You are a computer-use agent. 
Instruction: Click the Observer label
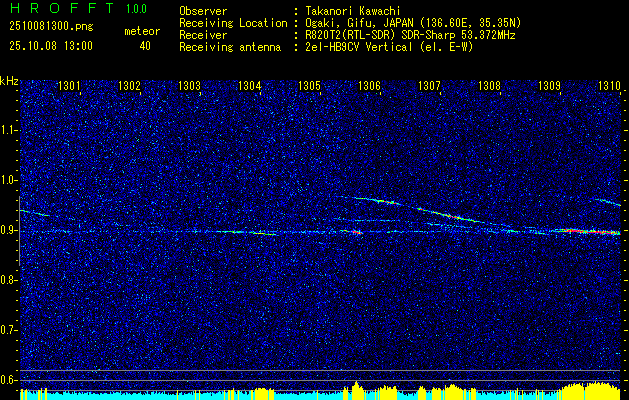pyautogui.click(x=203, y=11)
